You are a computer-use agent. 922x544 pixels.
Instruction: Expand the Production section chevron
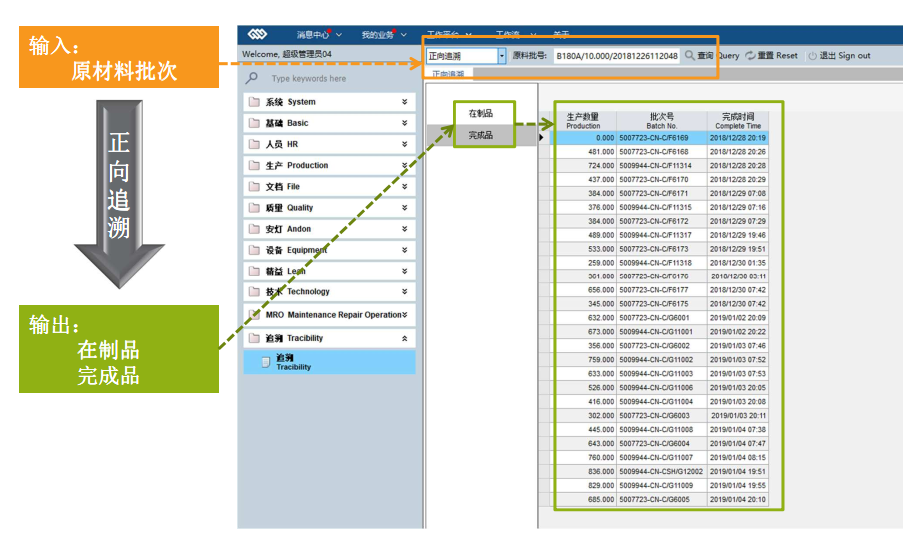coord(404,165)
